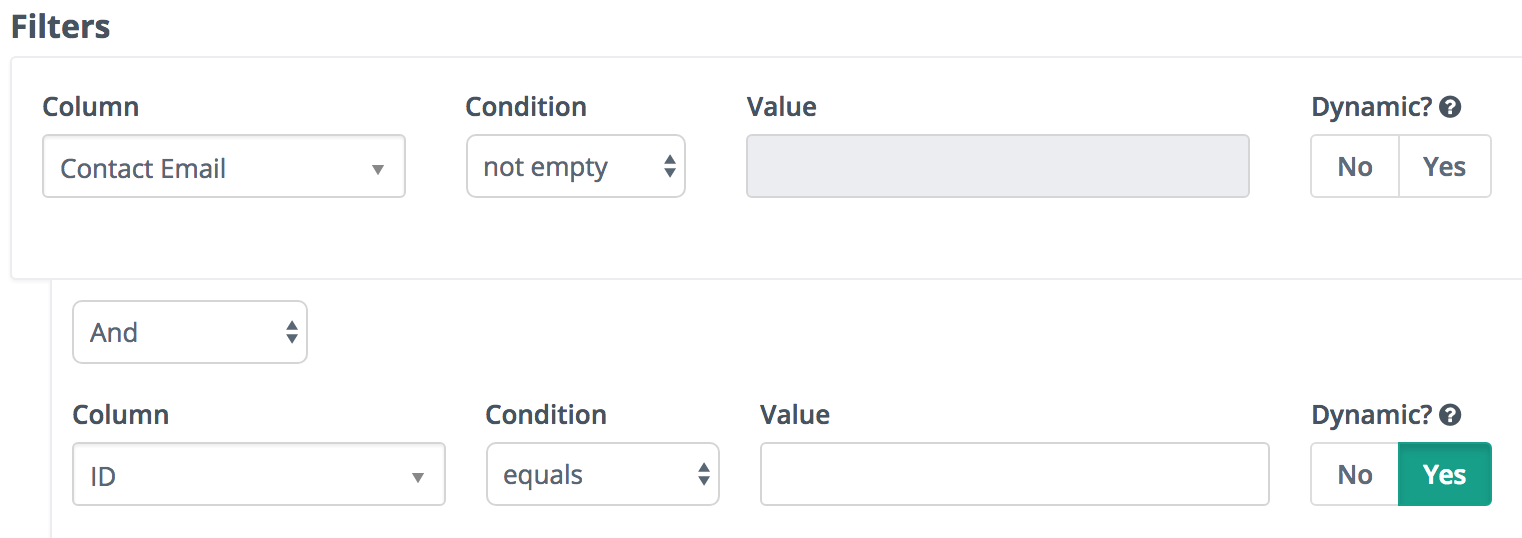
Task: Click the help icon beside the top Dynamic? label
Action: pos(1450,107)
